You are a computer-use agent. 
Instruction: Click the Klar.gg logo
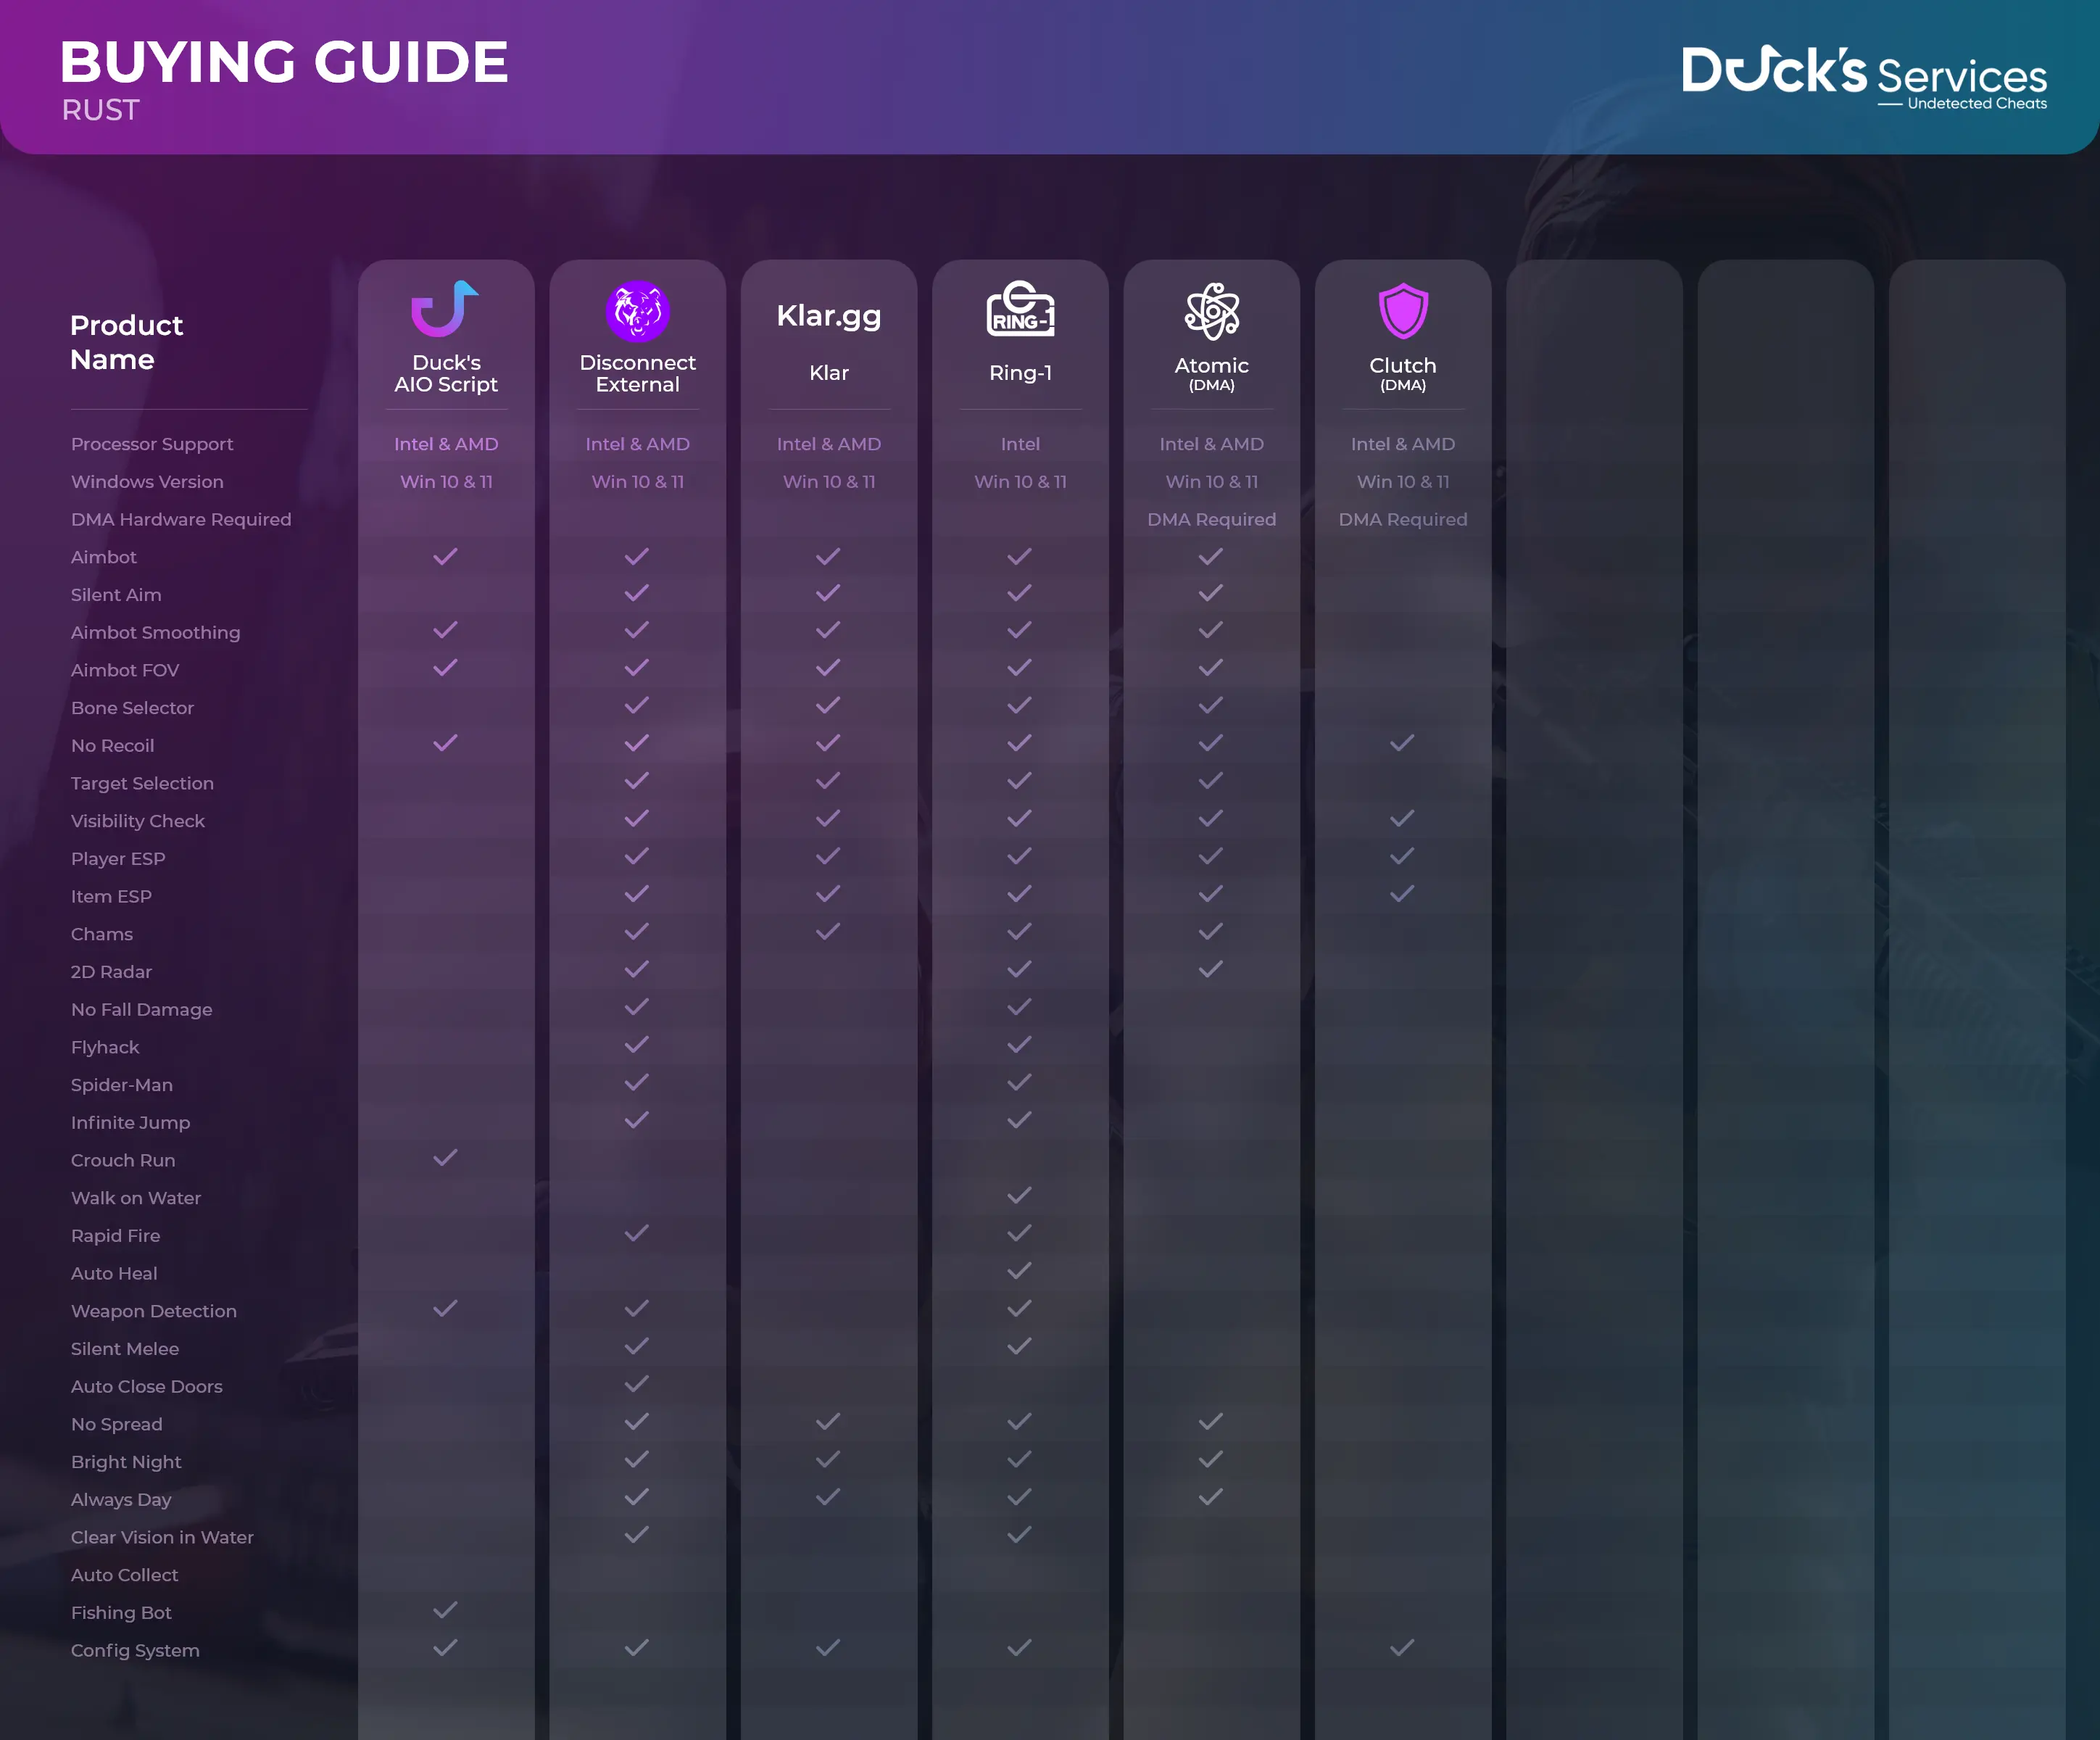(x=829, y=316)
